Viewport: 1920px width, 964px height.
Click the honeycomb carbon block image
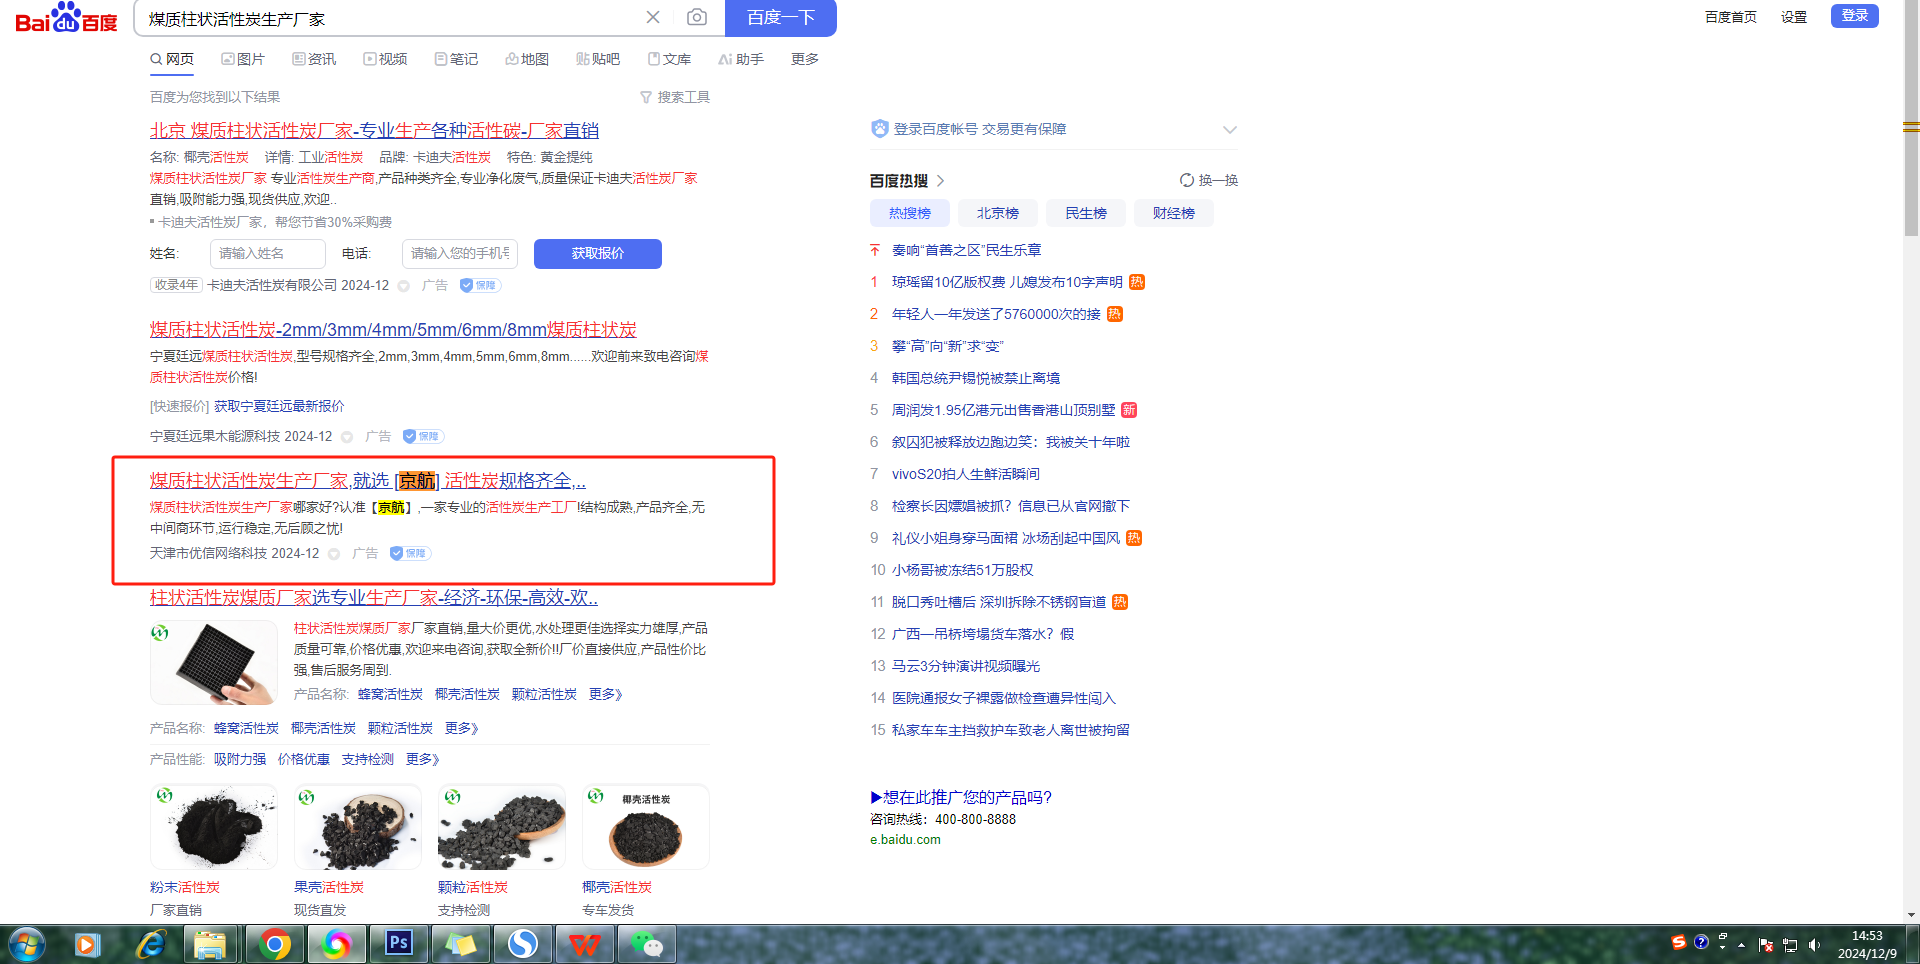pos(214,663)
